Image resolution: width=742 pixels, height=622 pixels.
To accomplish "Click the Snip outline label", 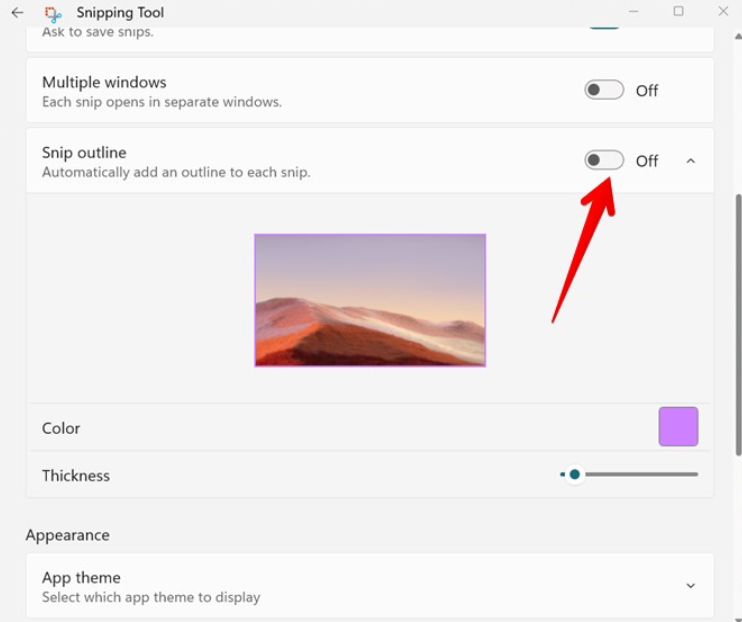I will tap(84, 152).
